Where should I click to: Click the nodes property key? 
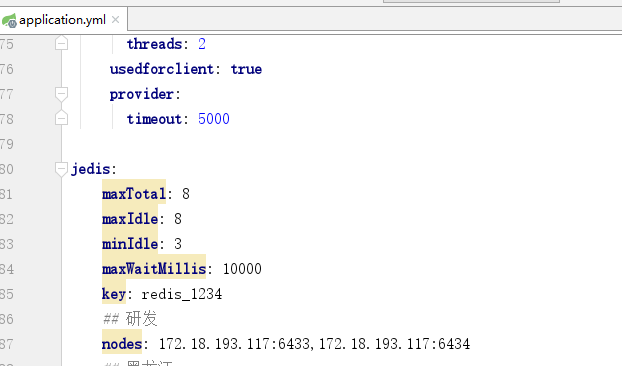pyautogui.click(x=122, y=344)
